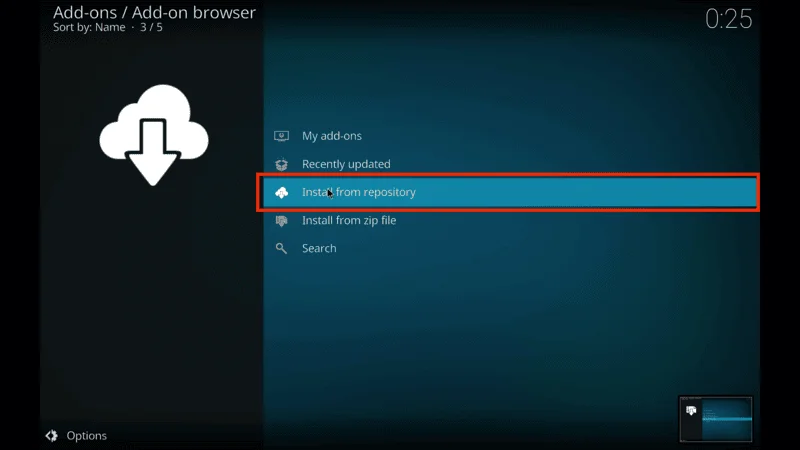800x450 pixels.
Task: Open the My add-ons entry
Action: (x=332, y=136)
